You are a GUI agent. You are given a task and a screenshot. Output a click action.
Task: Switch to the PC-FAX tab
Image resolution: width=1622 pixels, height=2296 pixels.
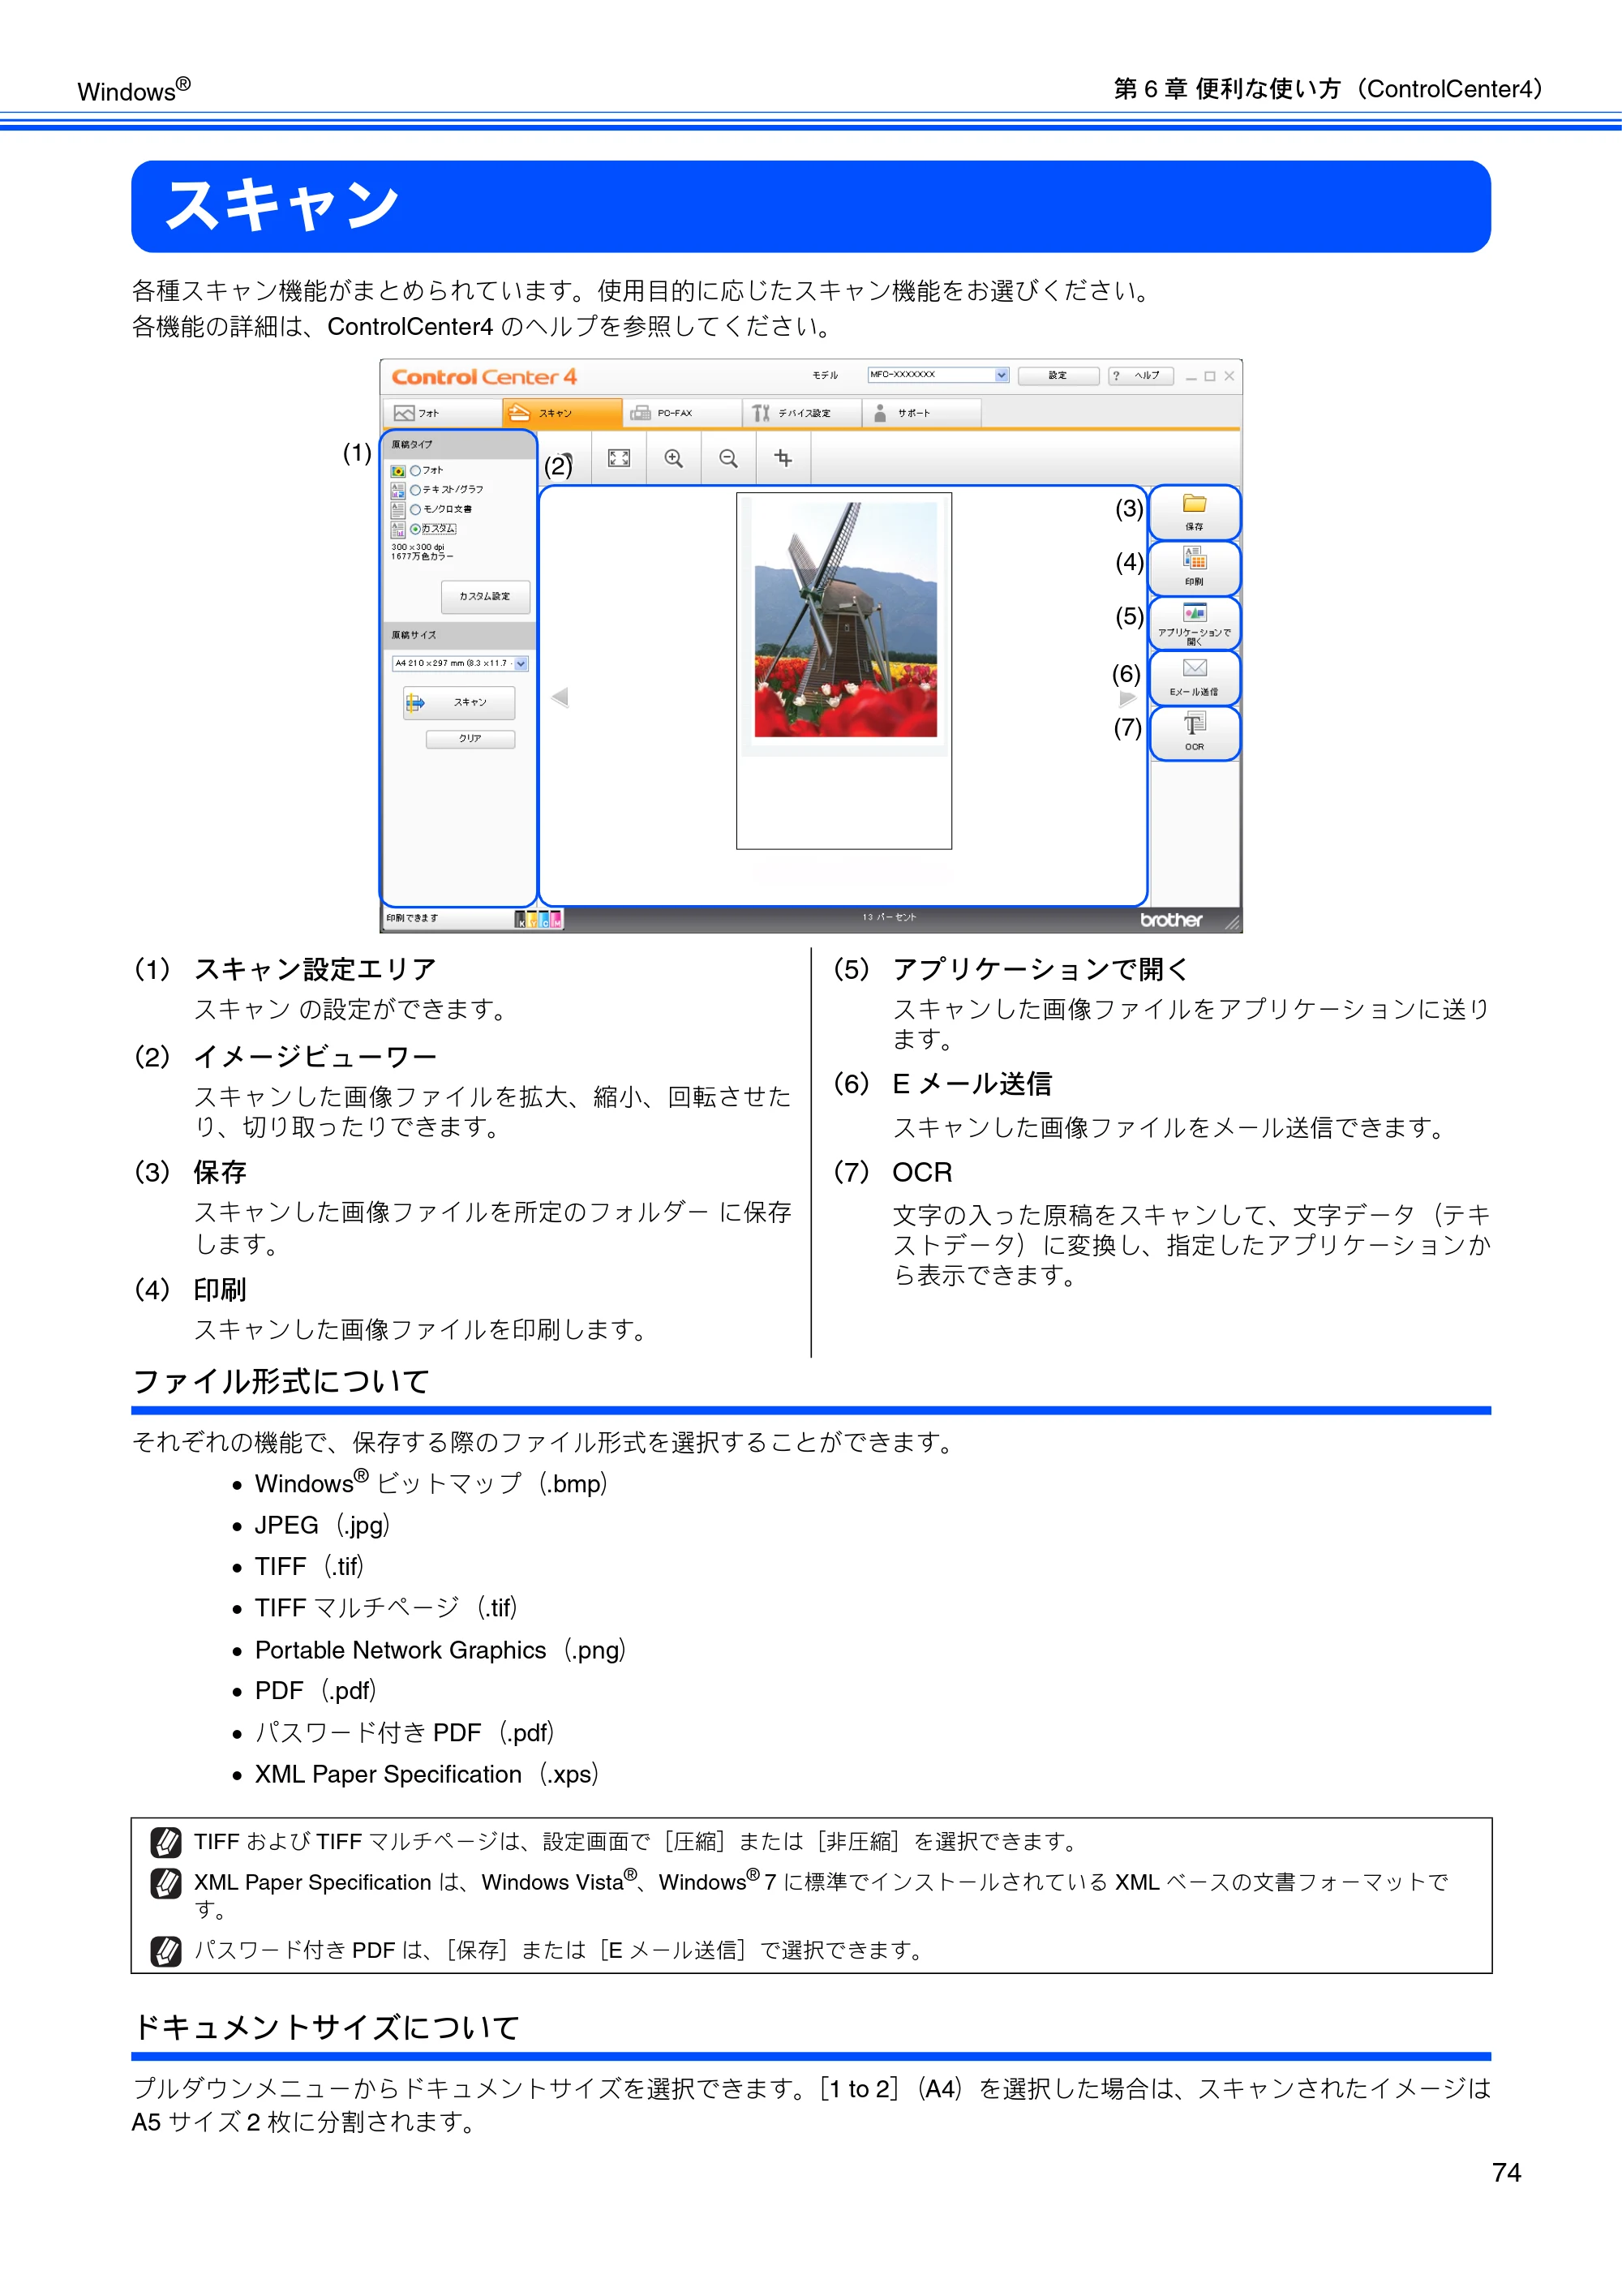coord(682,413)
